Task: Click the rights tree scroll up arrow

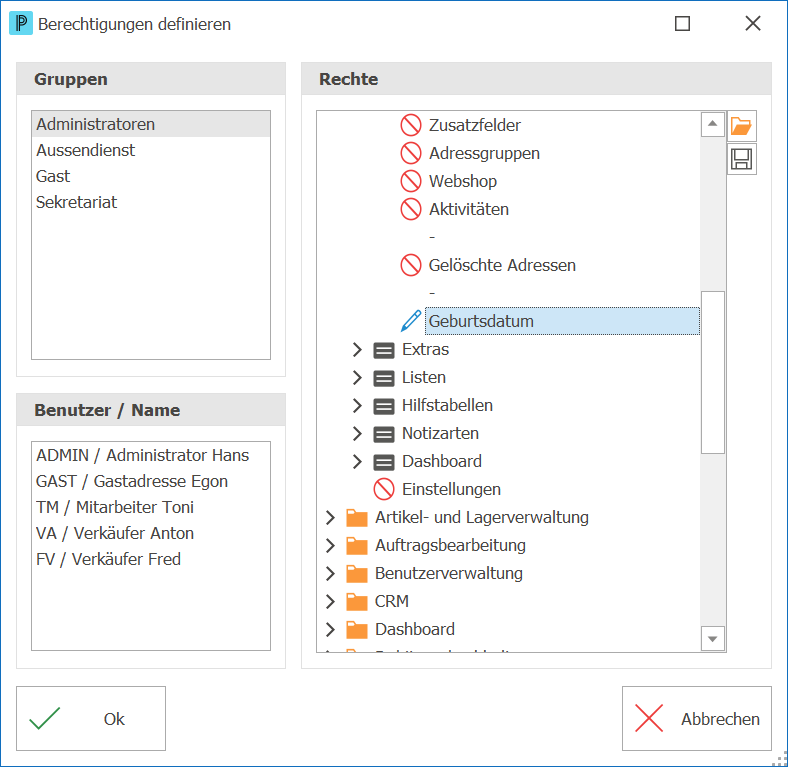Action: coord(713,124)
